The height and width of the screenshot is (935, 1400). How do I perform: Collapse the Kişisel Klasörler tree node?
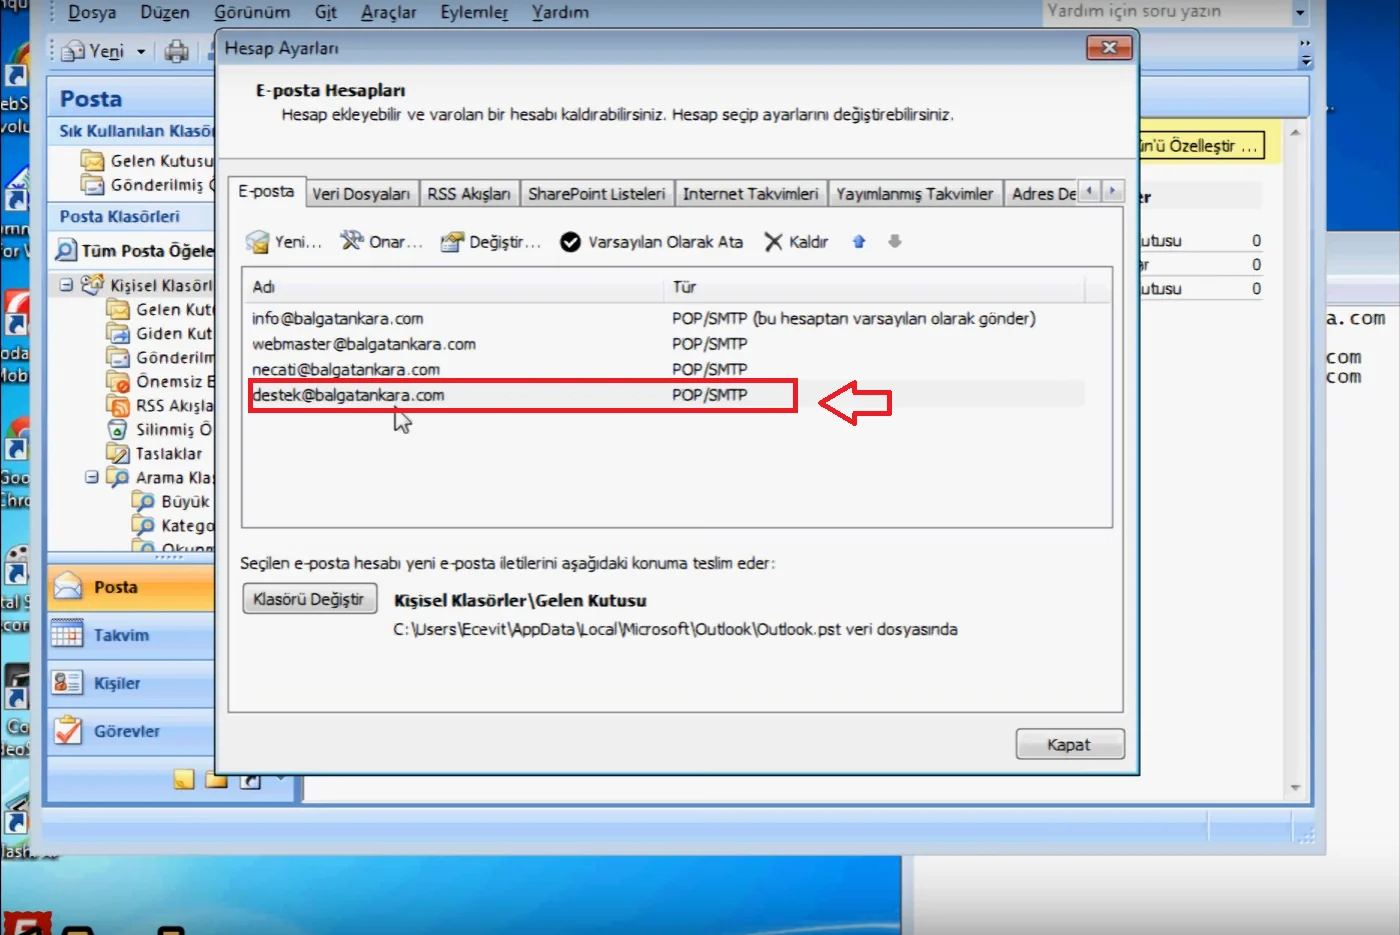coord(66,285)
